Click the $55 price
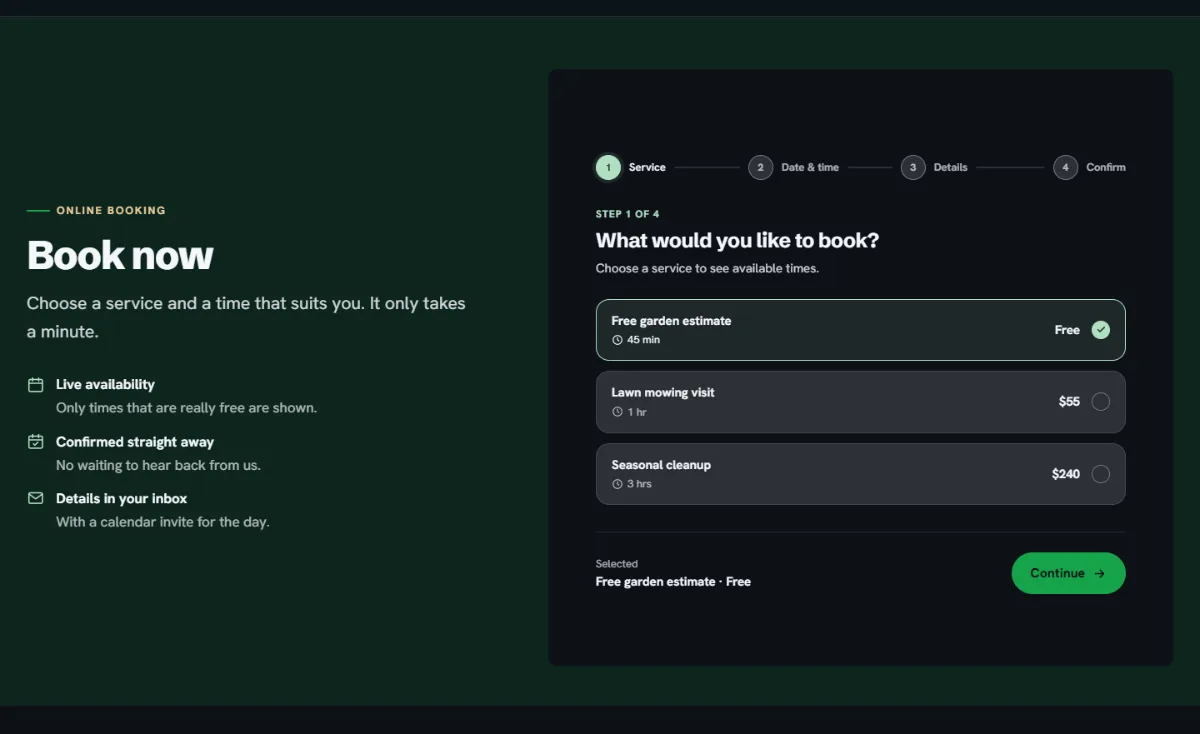 (x=1069, y=402)
